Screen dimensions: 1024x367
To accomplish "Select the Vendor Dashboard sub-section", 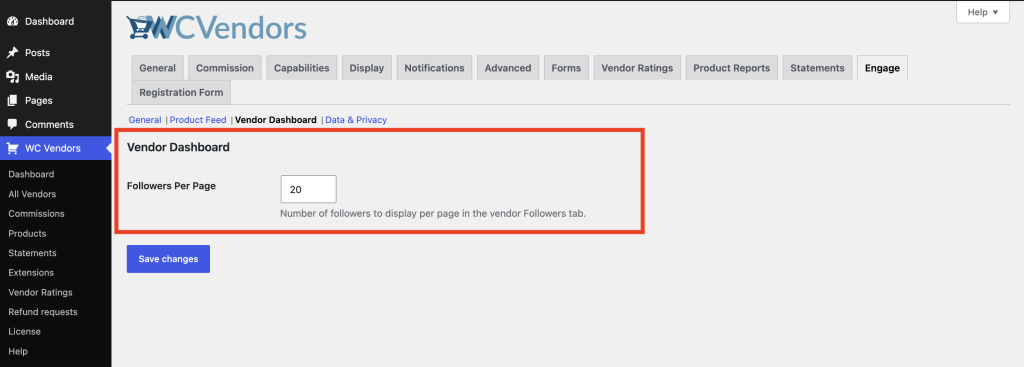I will 276,120.
